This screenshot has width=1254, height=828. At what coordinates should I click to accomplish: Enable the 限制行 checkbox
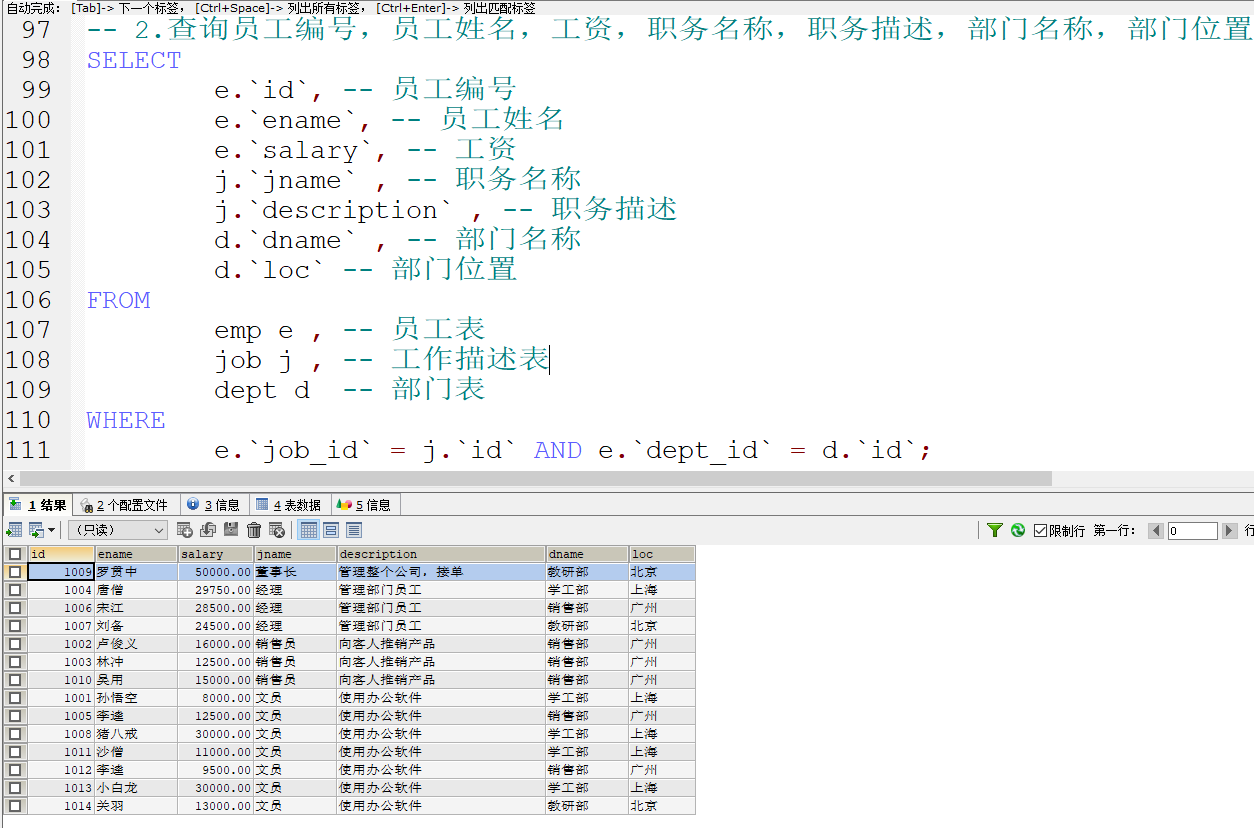[x=1041, y=530]
